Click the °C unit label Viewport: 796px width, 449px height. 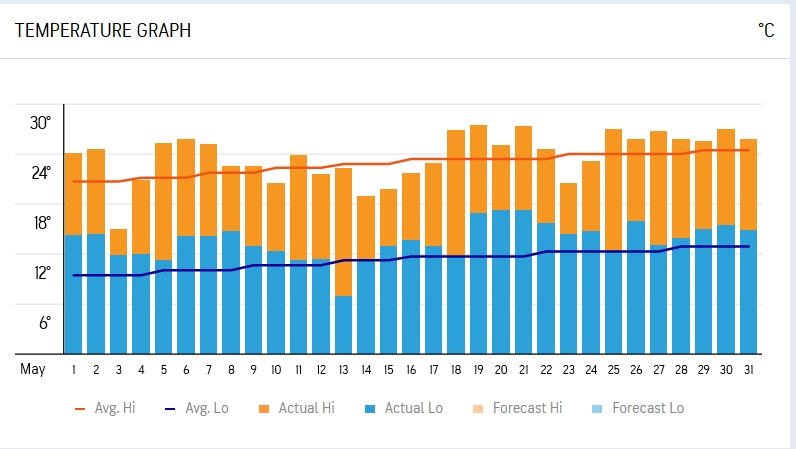(x=766, y=31)
